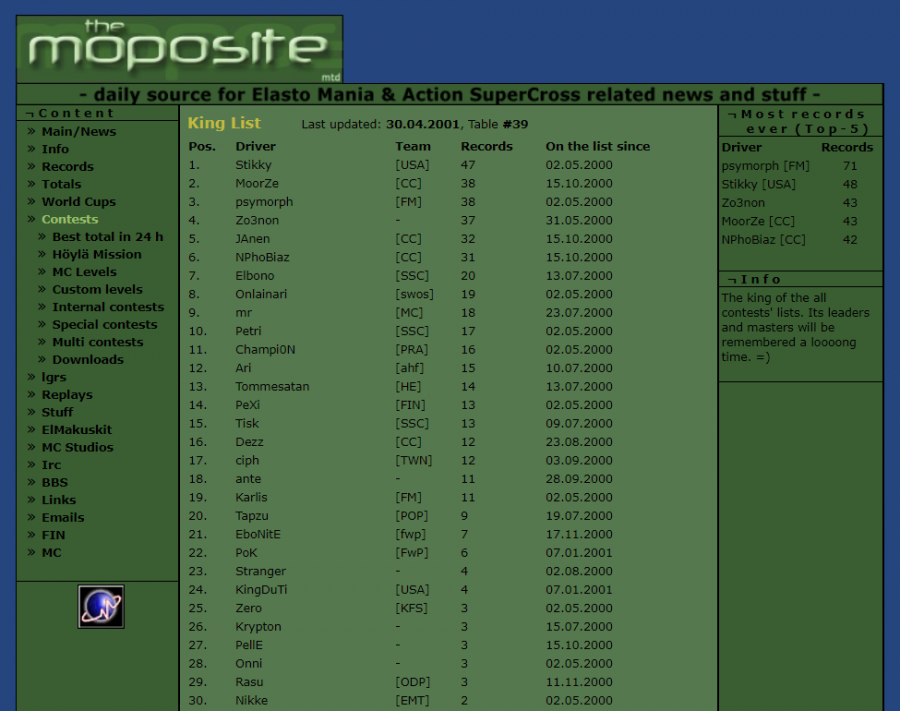900x711 pixels.
Task: Open Multi contests submenu item
Action: pos(96,342)
